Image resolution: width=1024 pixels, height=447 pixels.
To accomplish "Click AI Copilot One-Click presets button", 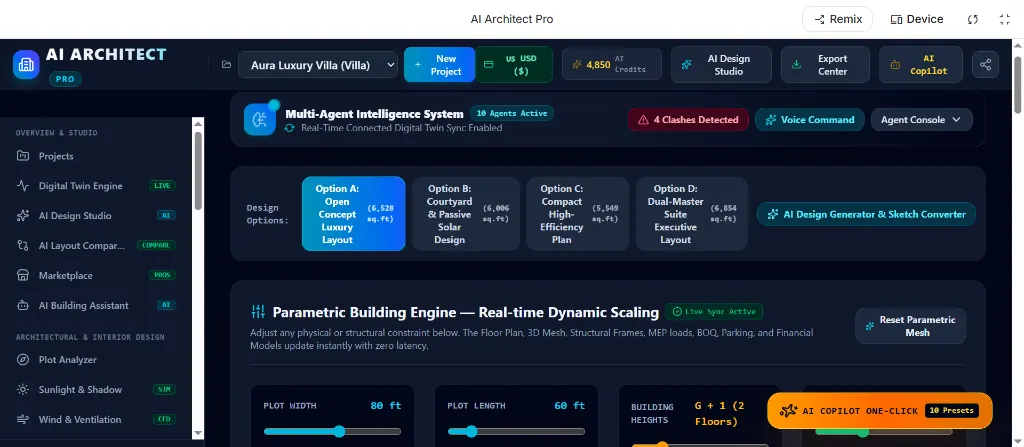I will [880, 410].
